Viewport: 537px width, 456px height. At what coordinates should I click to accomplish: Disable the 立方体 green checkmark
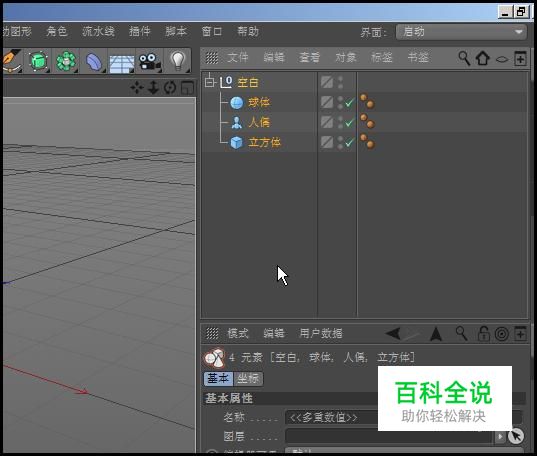[x=350, y=142]
